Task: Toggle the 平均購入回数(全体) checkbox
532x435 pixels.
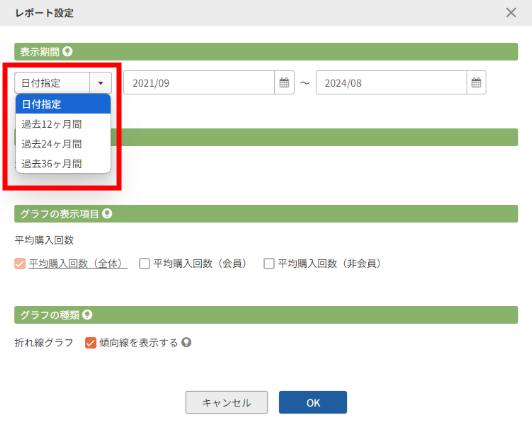Action: click(20, 264)
